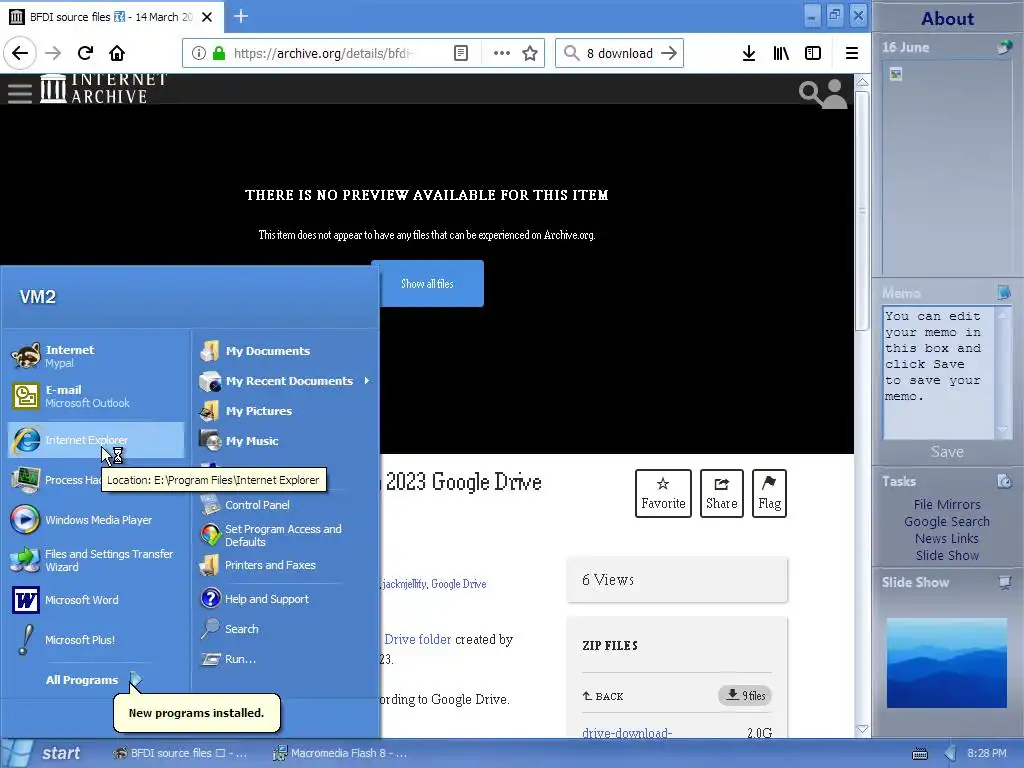Click the BACK link under ZIP FILES
The image size is (1024, 768).
click(603, 696)
